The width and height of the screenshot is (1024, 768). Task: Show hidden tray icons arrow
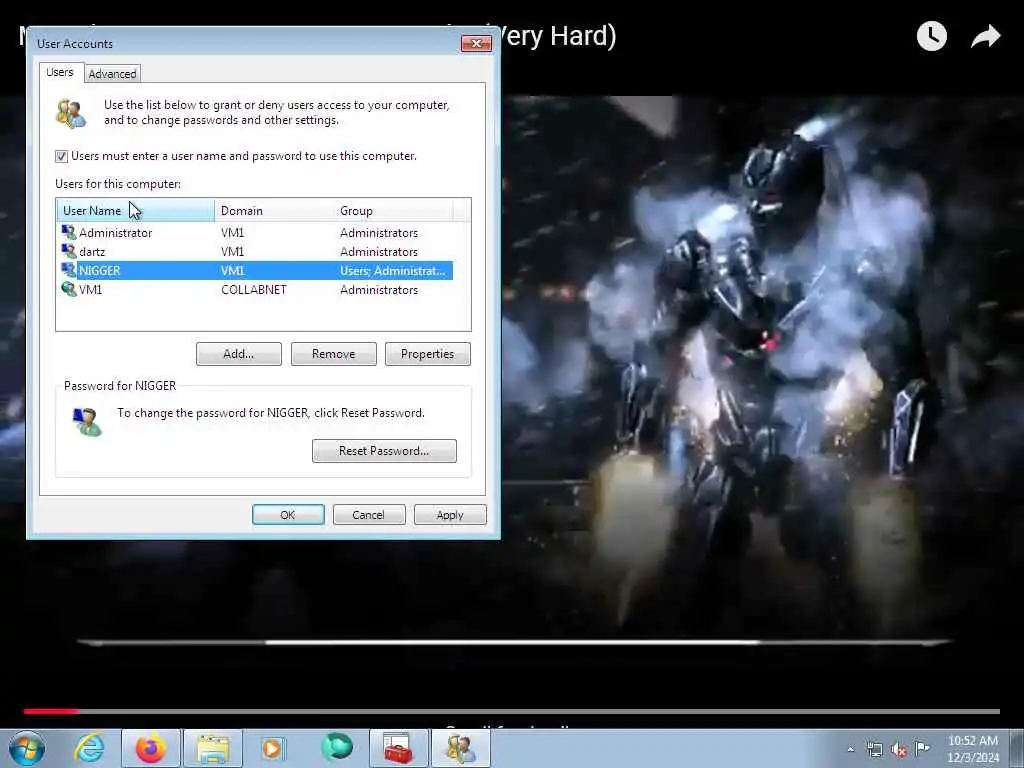point(850,749)
